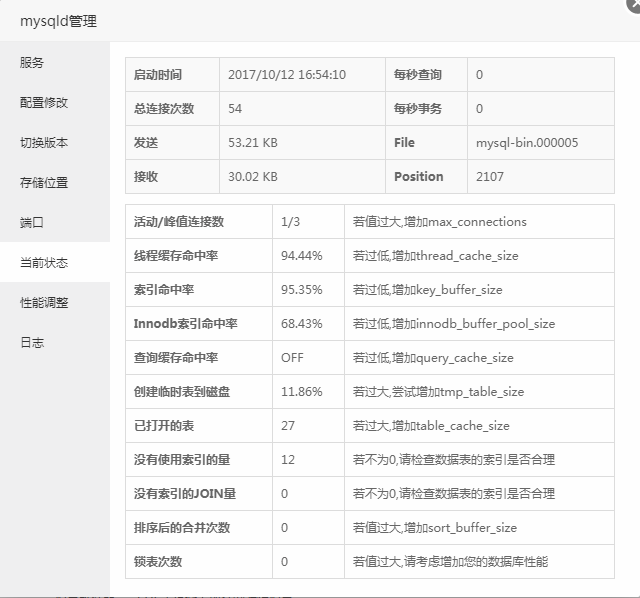Click the Position label cell

(x=427, y=176)
